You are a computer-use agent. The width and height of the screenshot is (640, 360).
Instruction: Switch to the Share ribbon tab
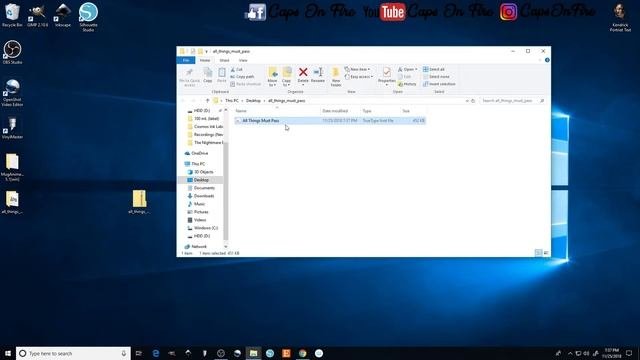[224, 60]
